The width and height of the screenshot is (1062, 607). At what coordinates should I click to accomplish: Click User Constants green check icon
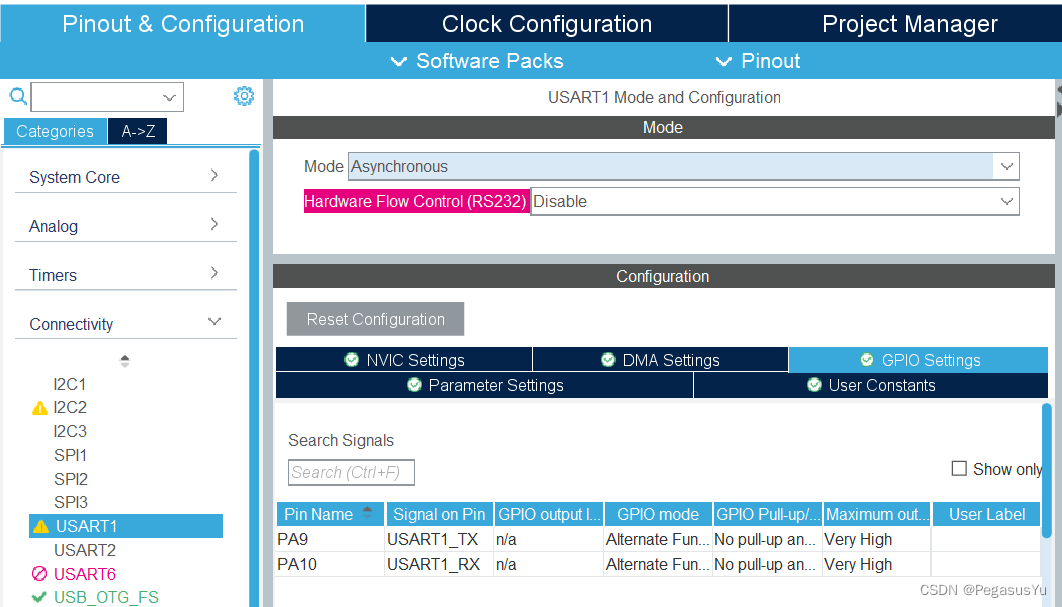814,385
